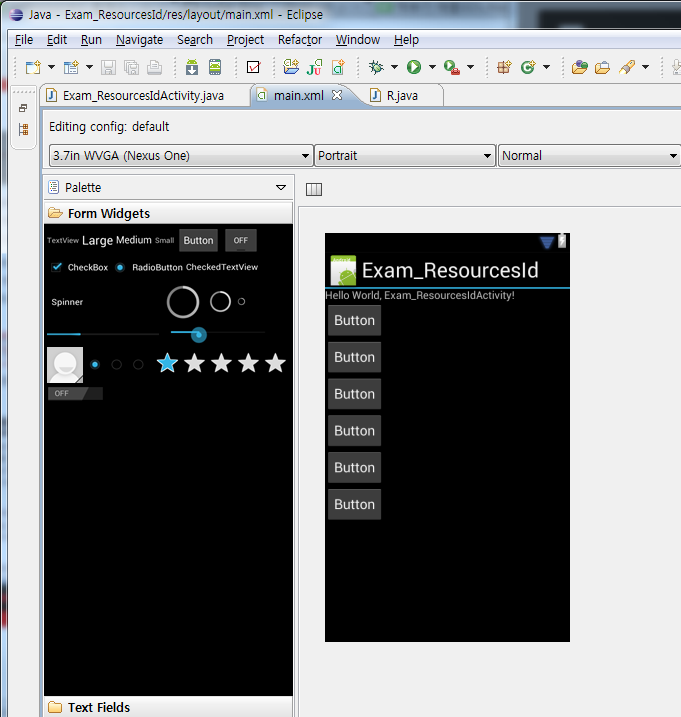The width and height of the screenshot is (681, 717).
Task: Select the ToggleButton OFF widget in palette
Action: pos(241,240)
